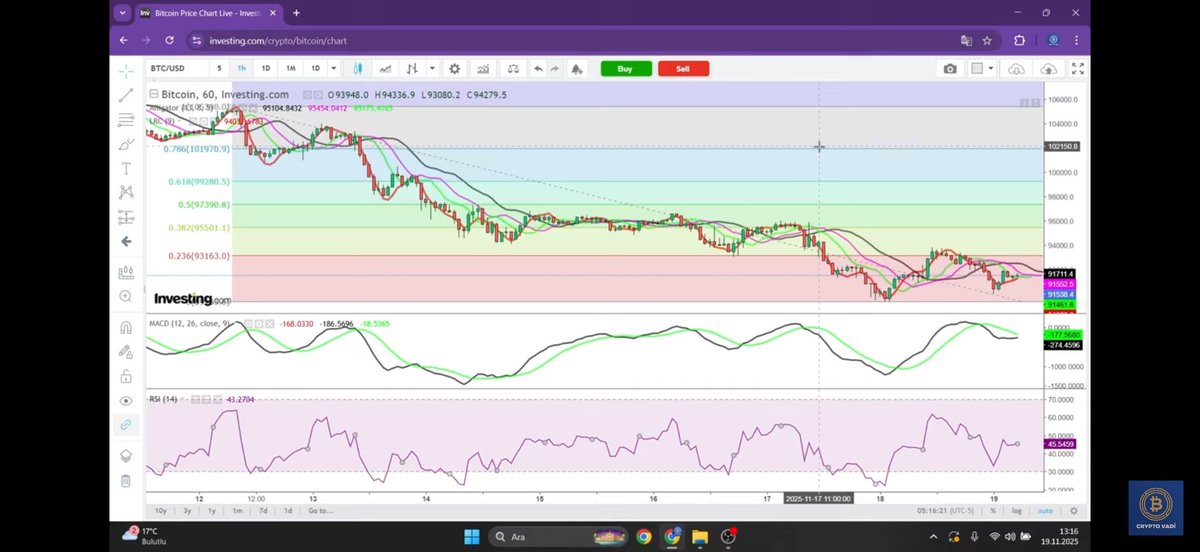Select the brush drawing tool
This screenshot has height=552, width=1200.
(x=126, y=144)
